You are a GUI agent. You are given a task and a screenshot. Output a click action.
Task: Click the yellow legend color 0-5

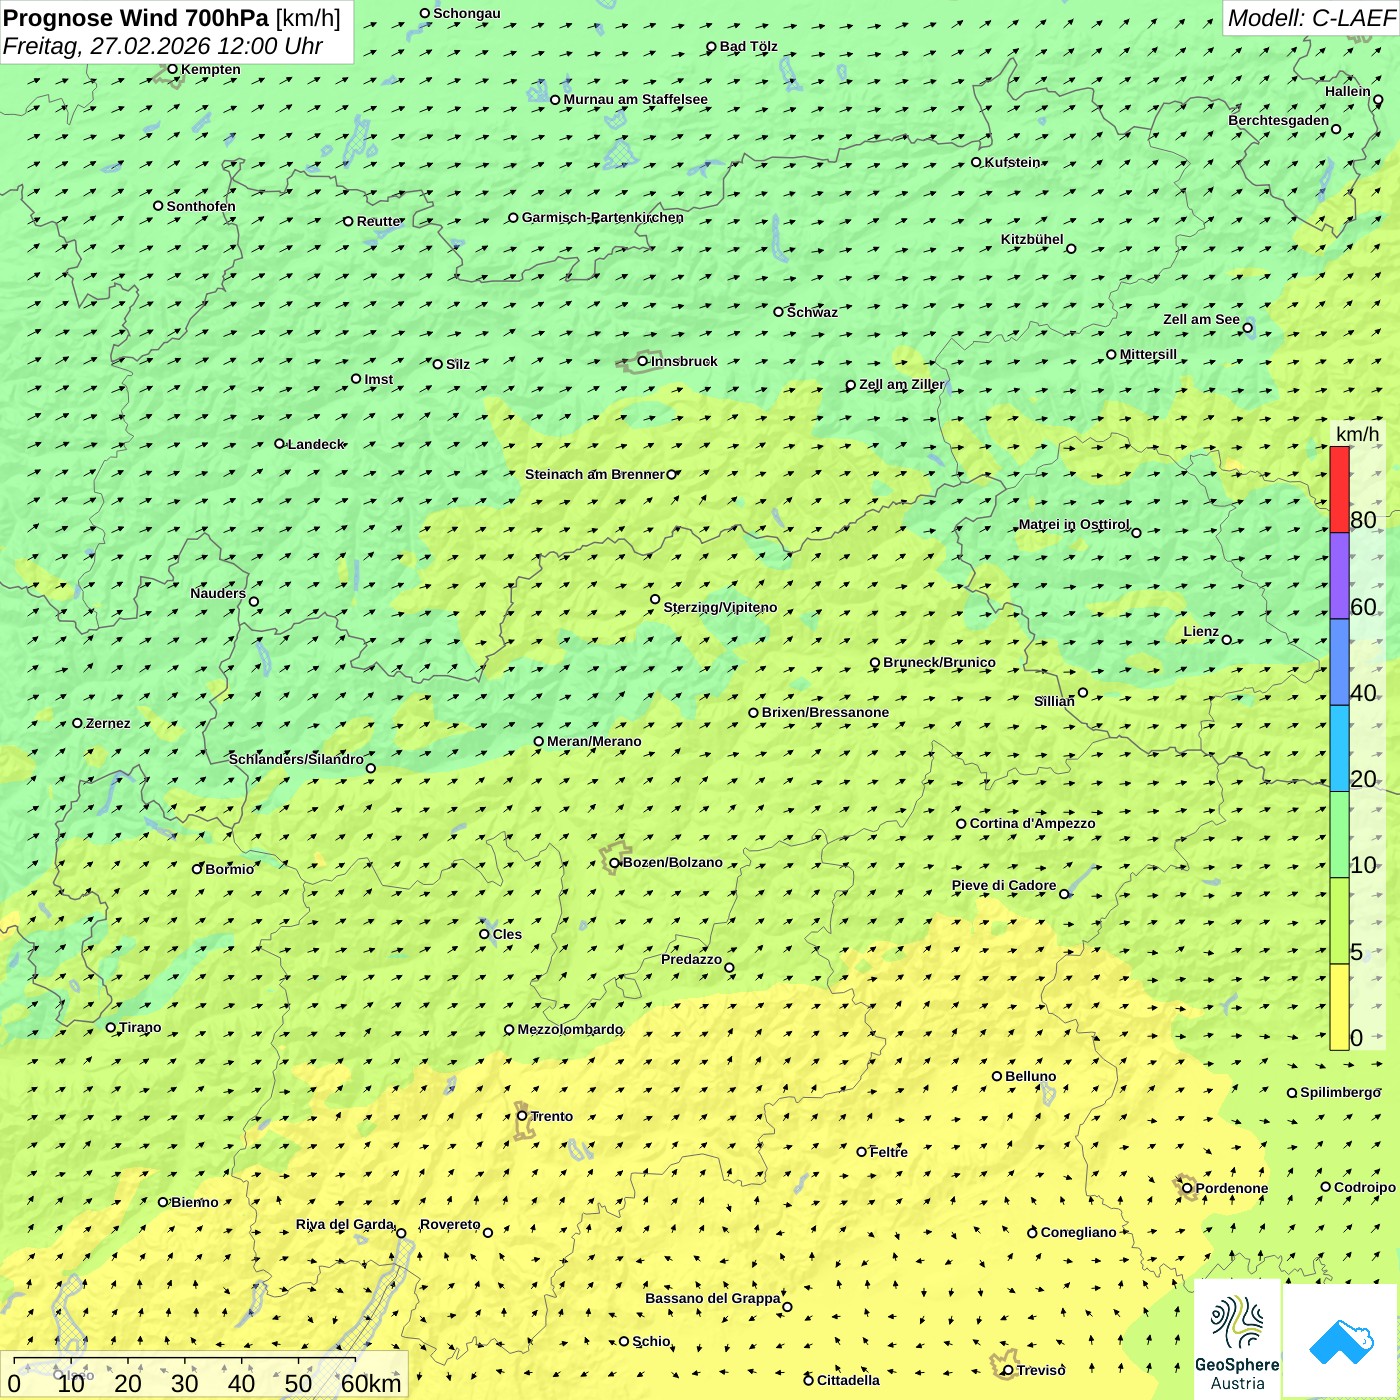1339,1007
